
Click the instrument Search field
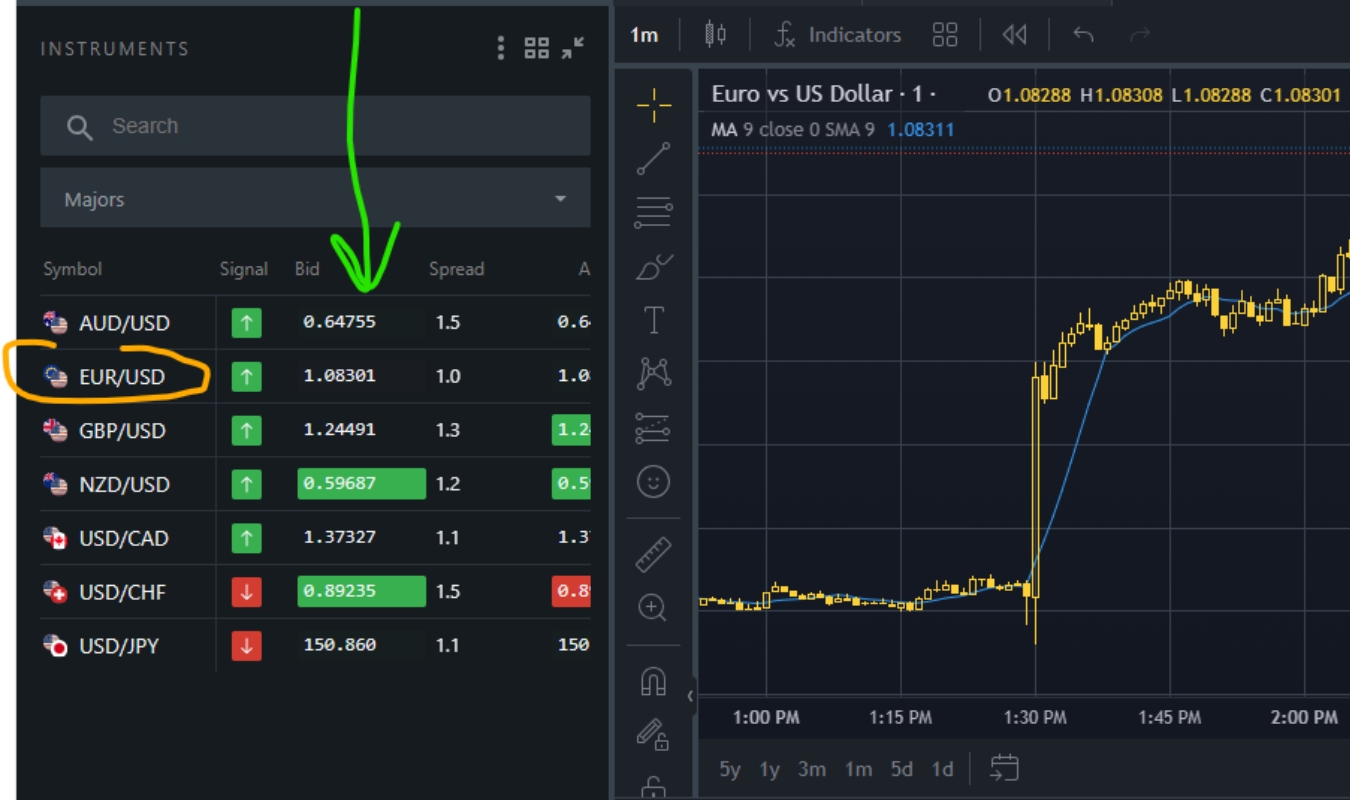pos(315,126)
